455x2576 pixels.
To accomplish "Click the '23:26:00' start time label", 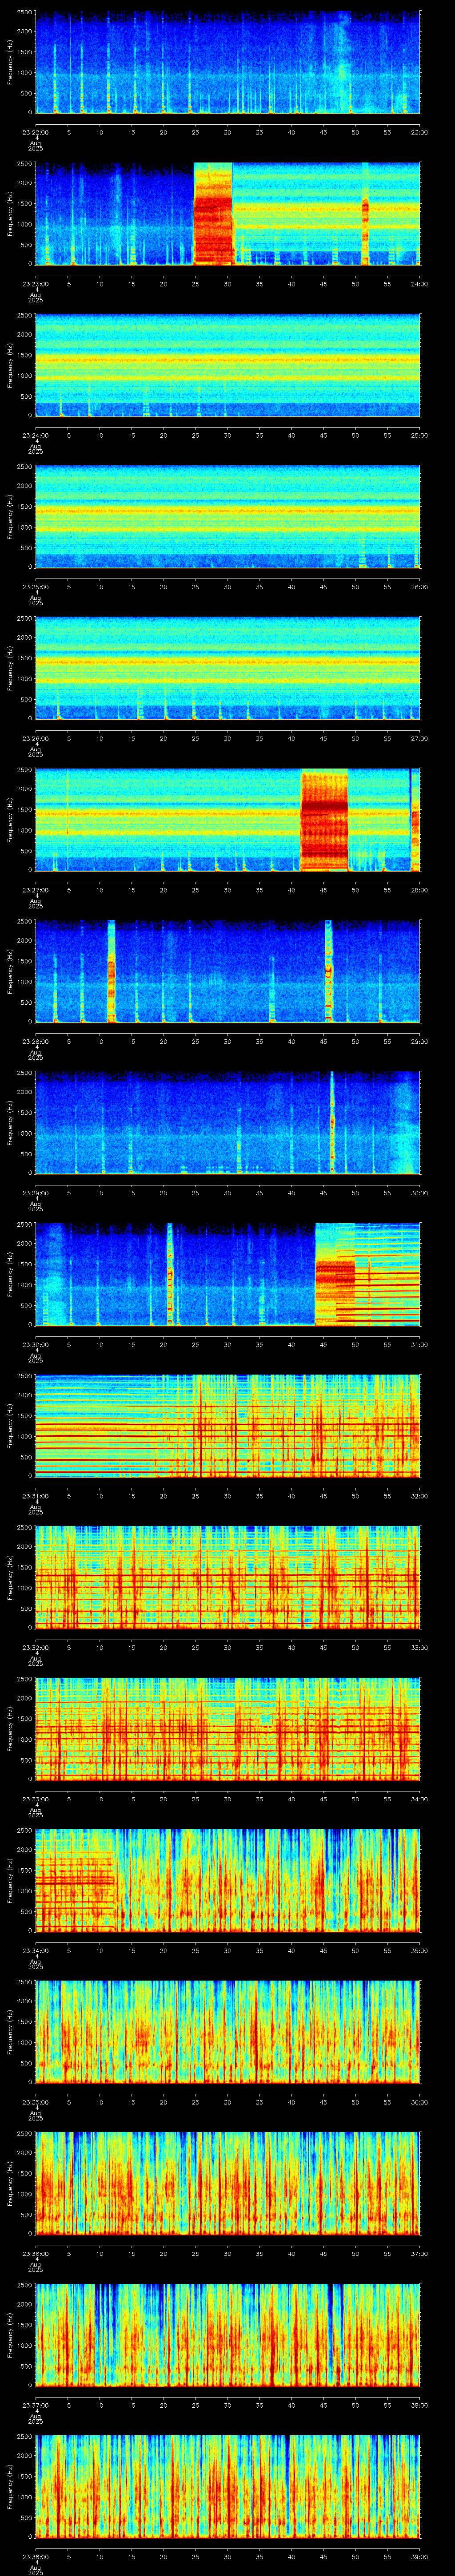I will click(x=35, y=738).
